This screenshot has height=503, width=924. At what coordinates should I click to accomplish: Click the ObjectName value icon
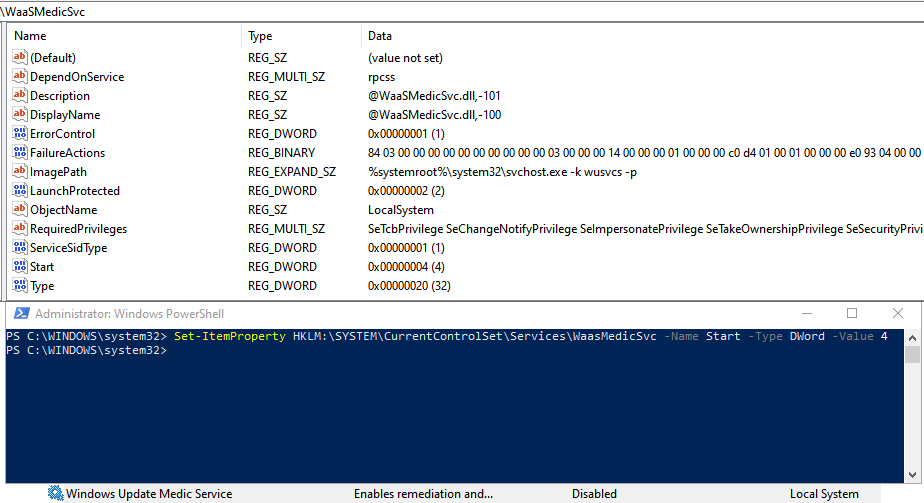[x=19, y=210]
